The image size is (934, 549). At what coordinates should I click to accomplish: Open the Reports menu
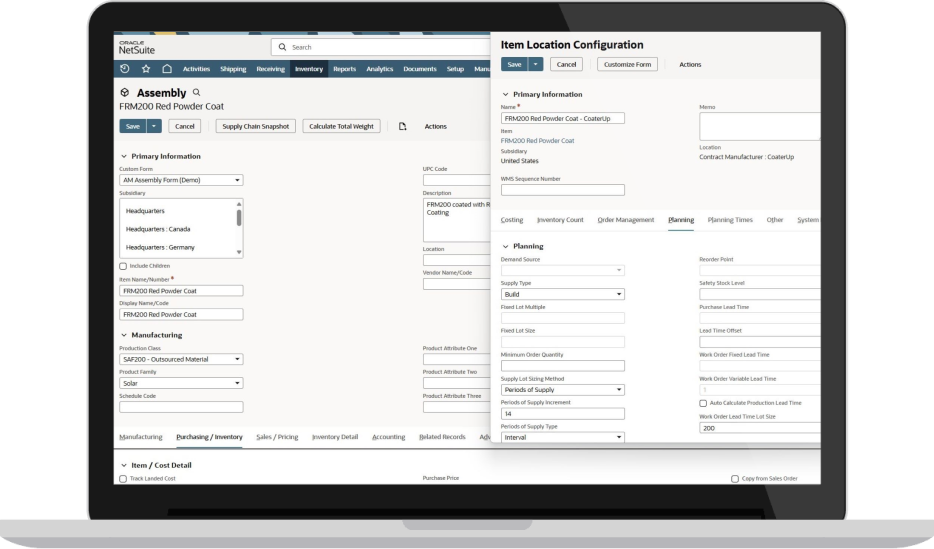click(344, 69)
